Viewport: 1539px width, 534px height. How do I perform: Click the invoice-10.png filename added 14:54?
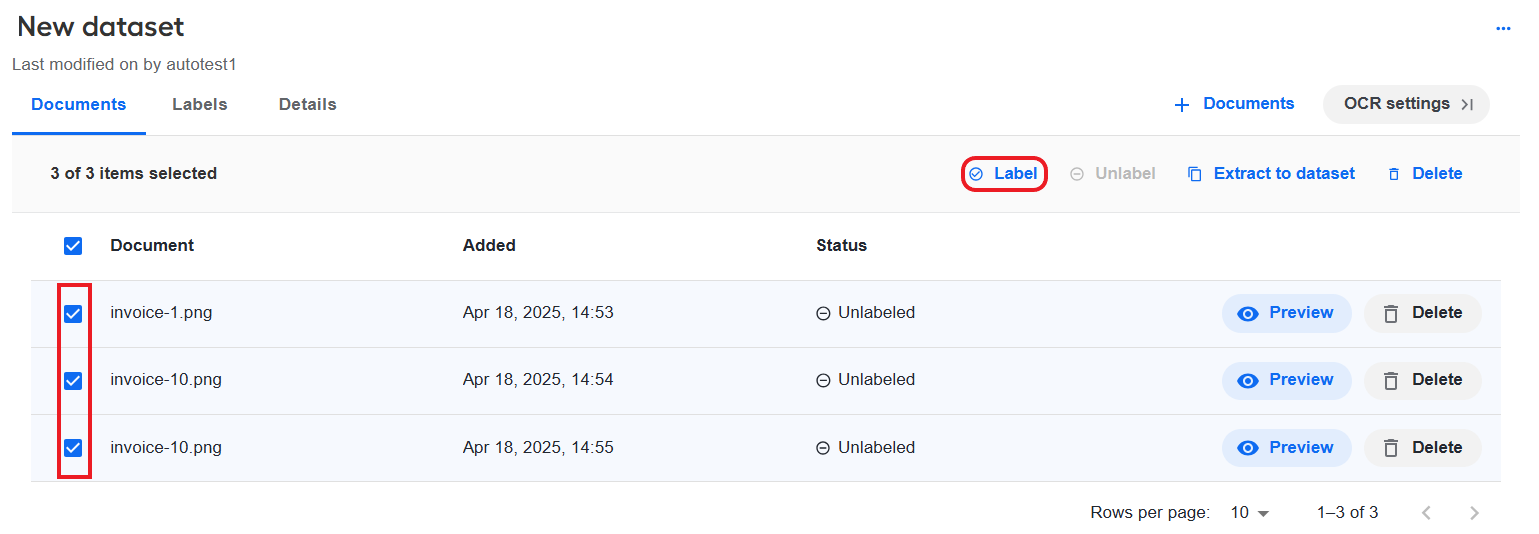pos(166,380)
